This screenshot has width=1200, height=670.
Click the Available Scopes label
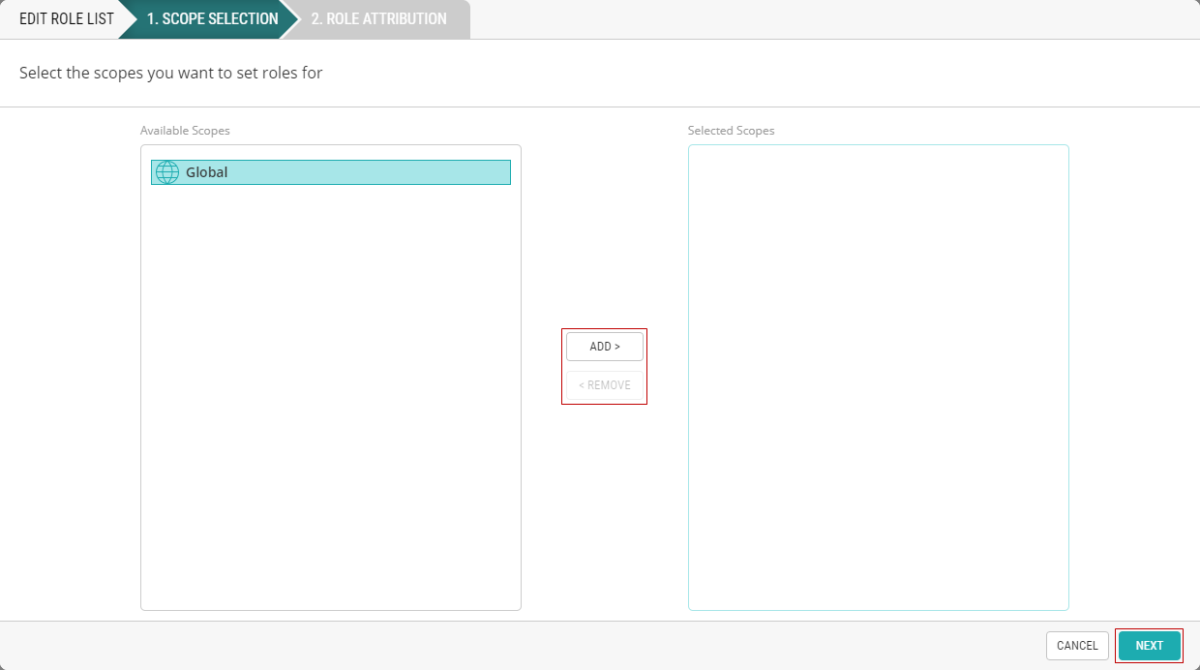click(x=185, y=131)
